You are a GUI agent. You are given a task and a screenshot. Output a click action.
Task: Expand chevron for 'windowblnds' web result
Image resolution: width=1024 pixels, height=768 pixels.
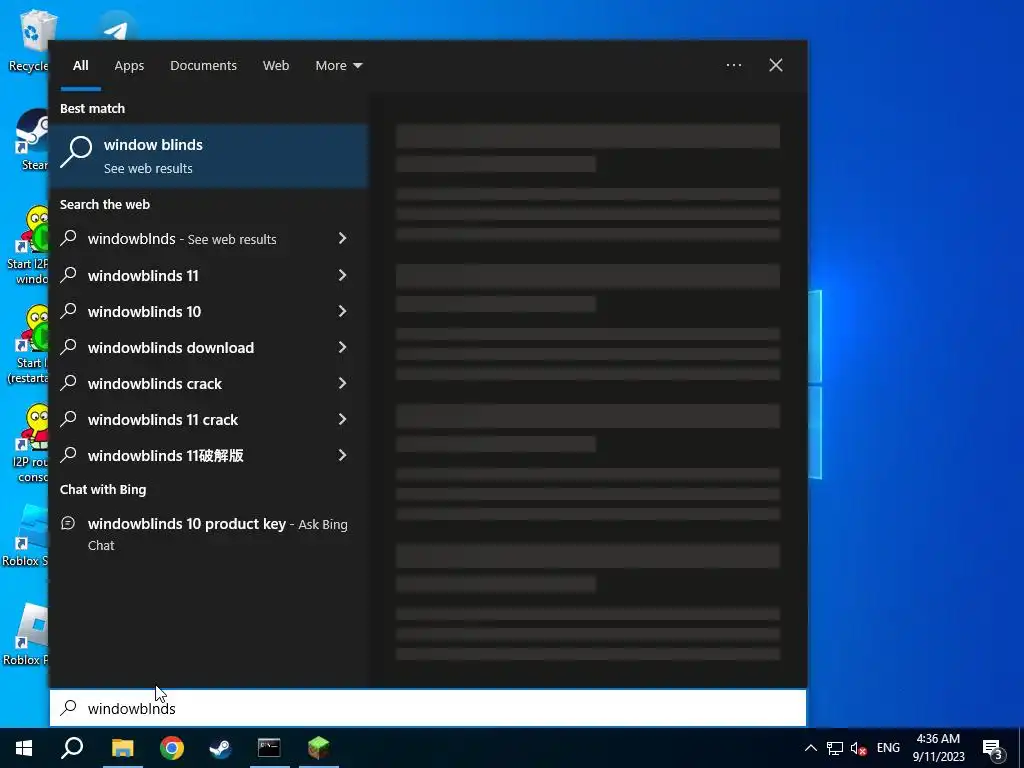(x=342, y=238)
